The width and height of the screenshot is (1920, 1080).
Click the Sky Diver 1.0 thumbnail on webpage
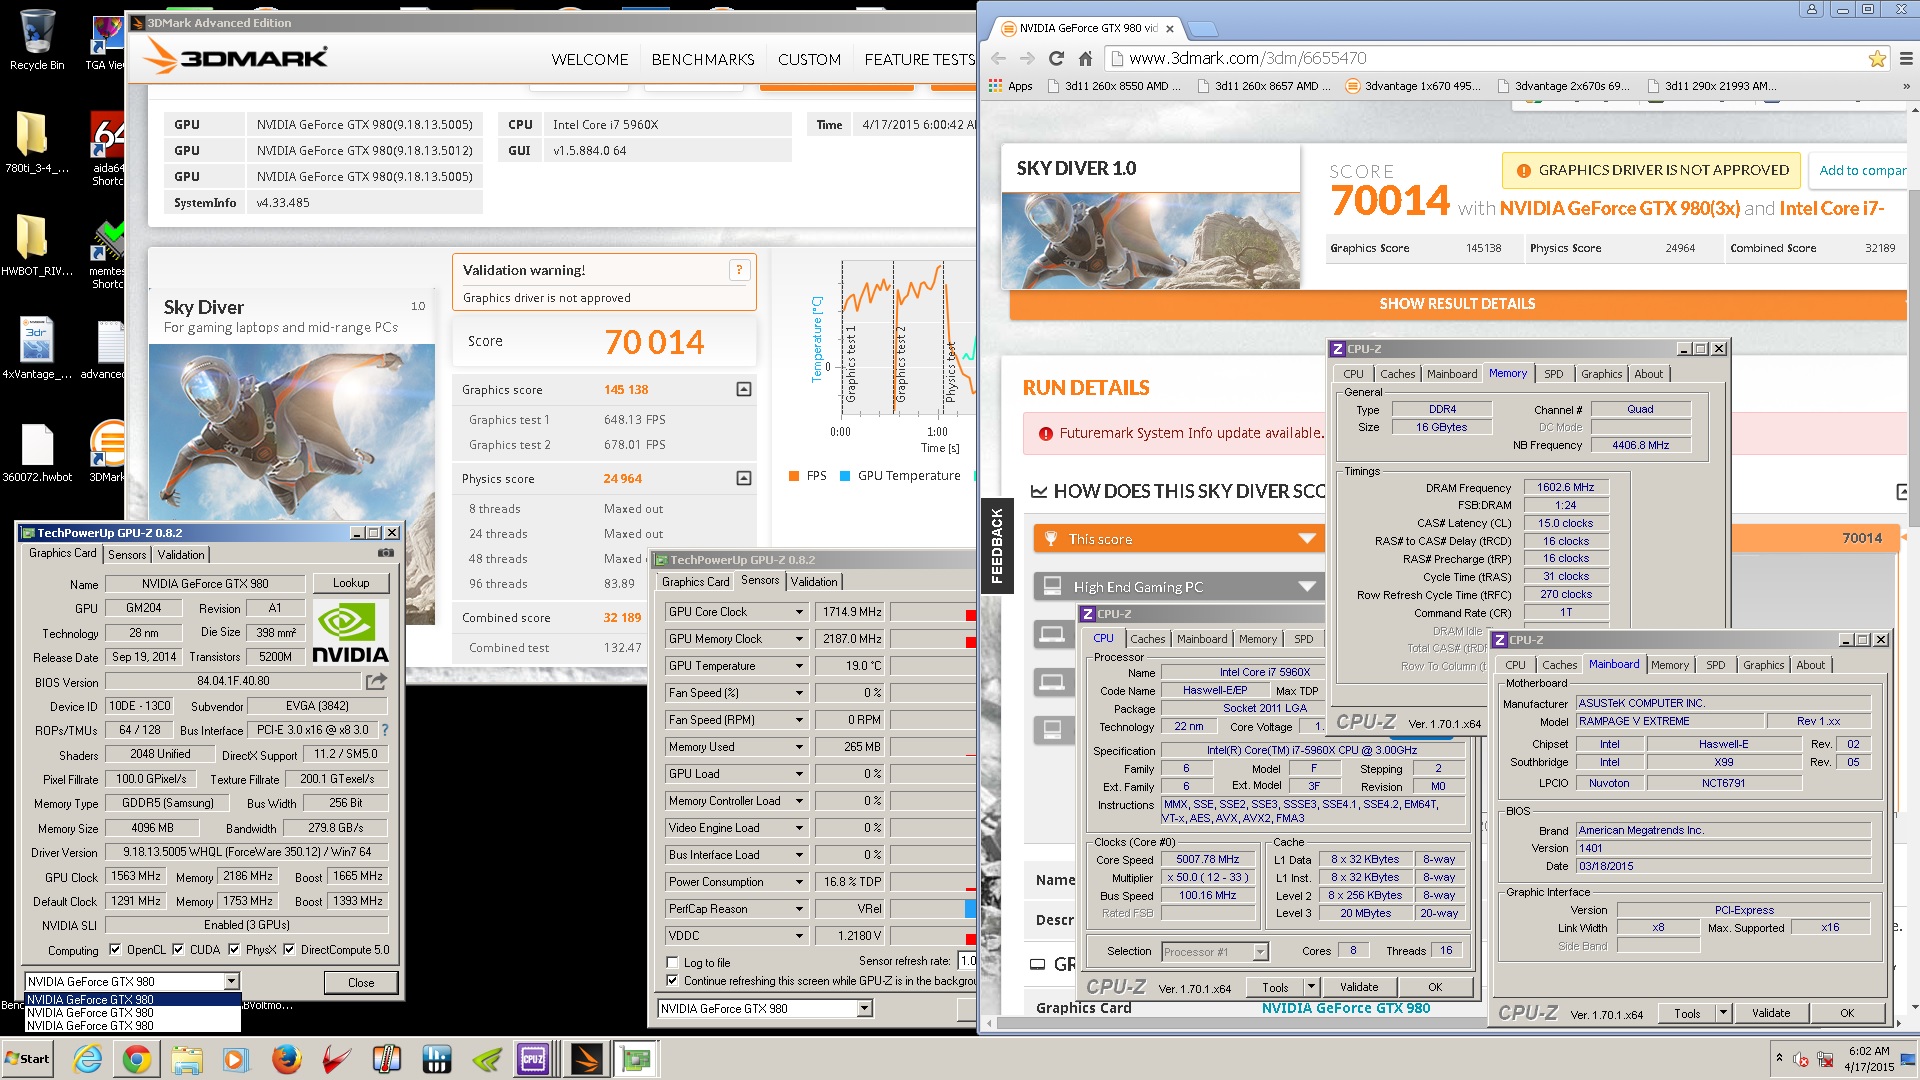[x=1151, y=241]
